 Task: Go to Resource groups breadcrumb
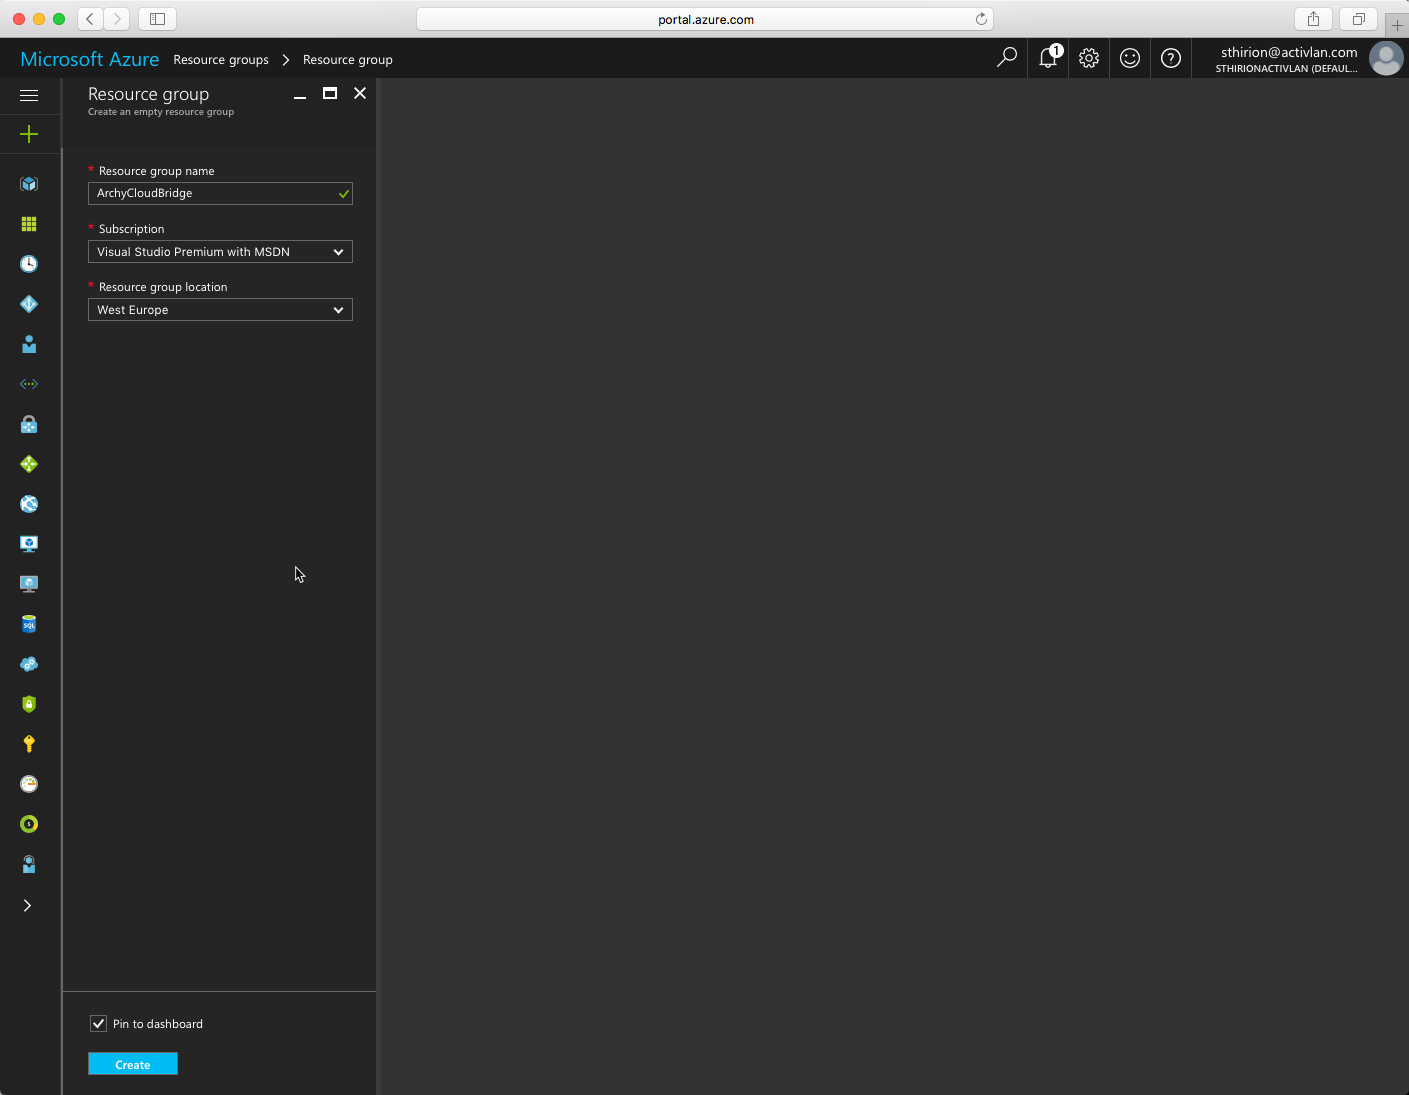(x=221, y=60)
